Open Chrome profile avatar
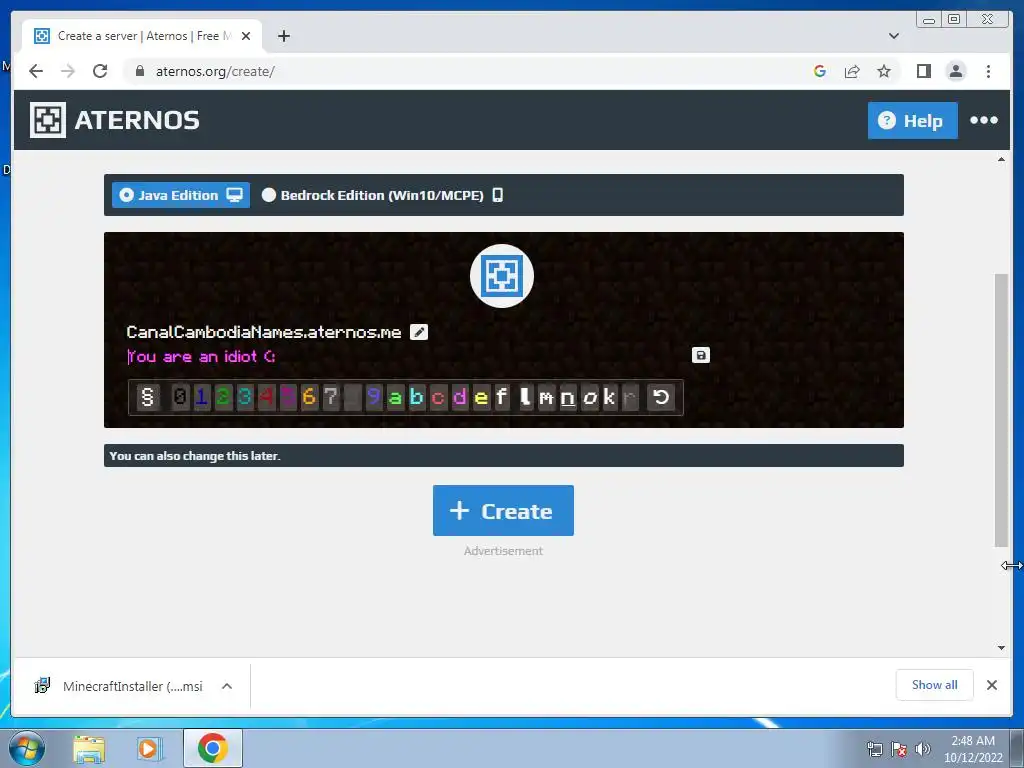This screenshot has height=768, width=1024. (x=955, y=71)
